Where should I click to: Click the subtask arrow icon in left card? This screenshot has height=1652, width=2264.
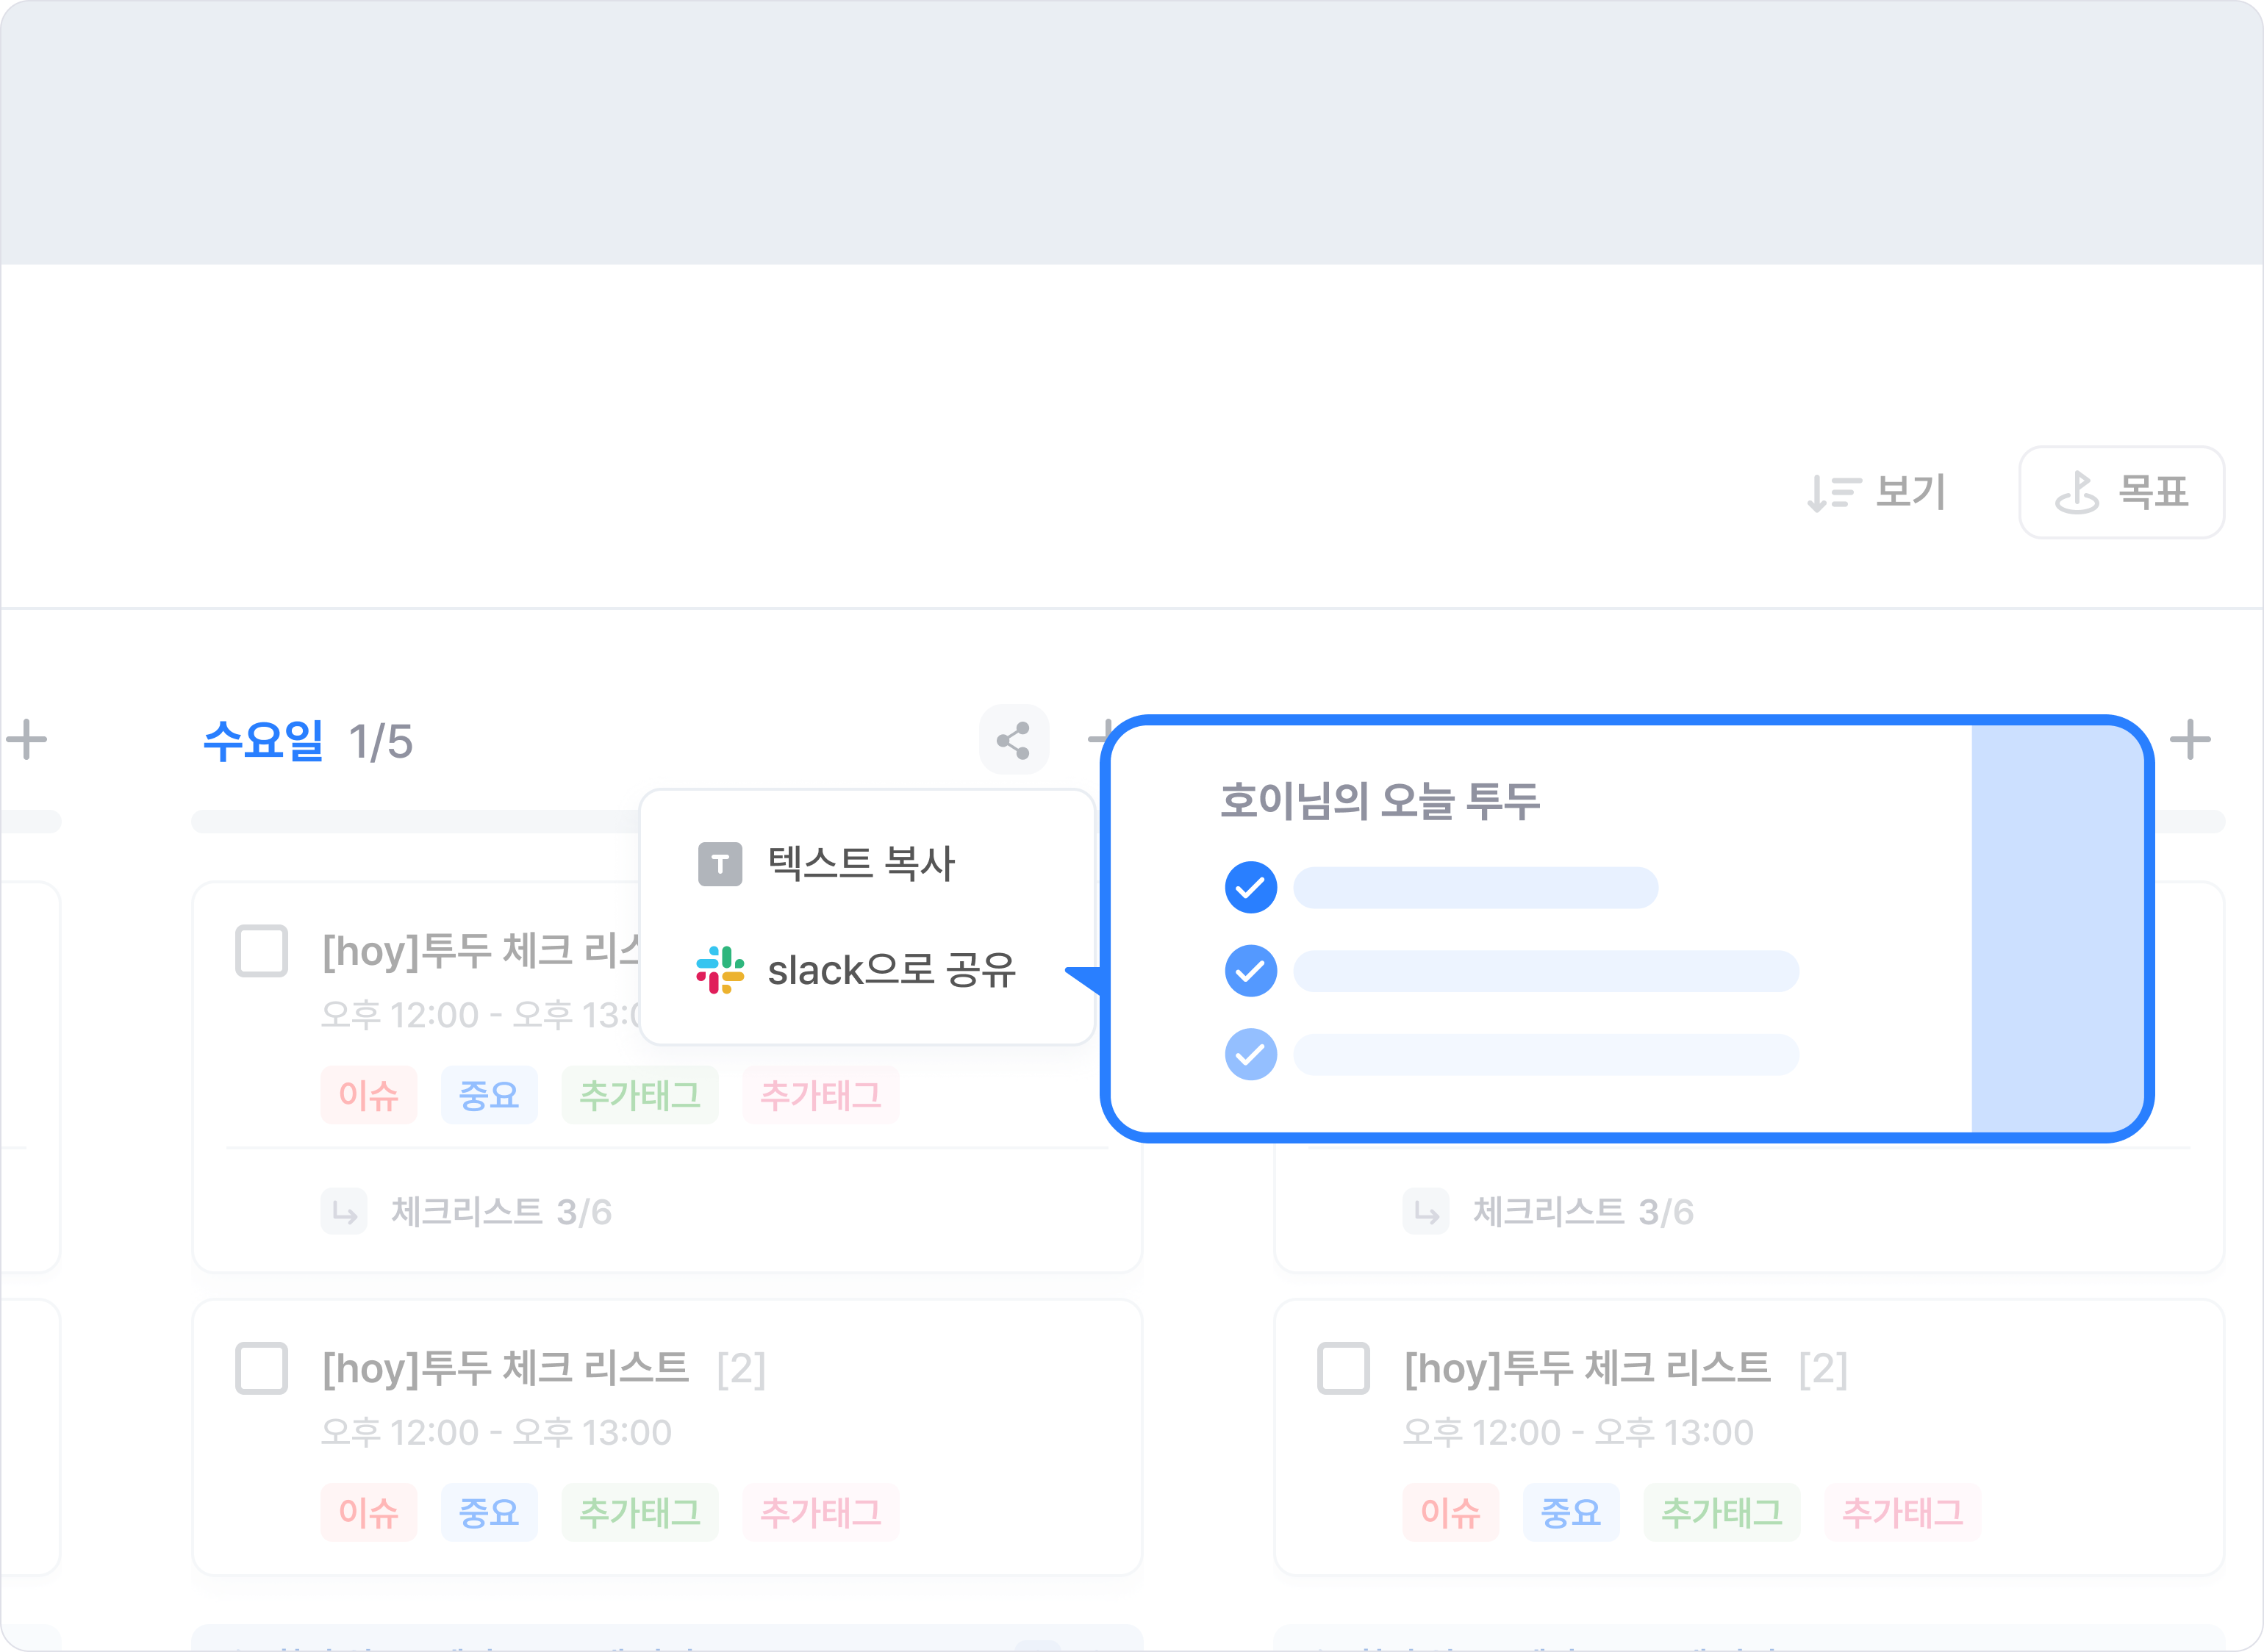click(344, 1212)
